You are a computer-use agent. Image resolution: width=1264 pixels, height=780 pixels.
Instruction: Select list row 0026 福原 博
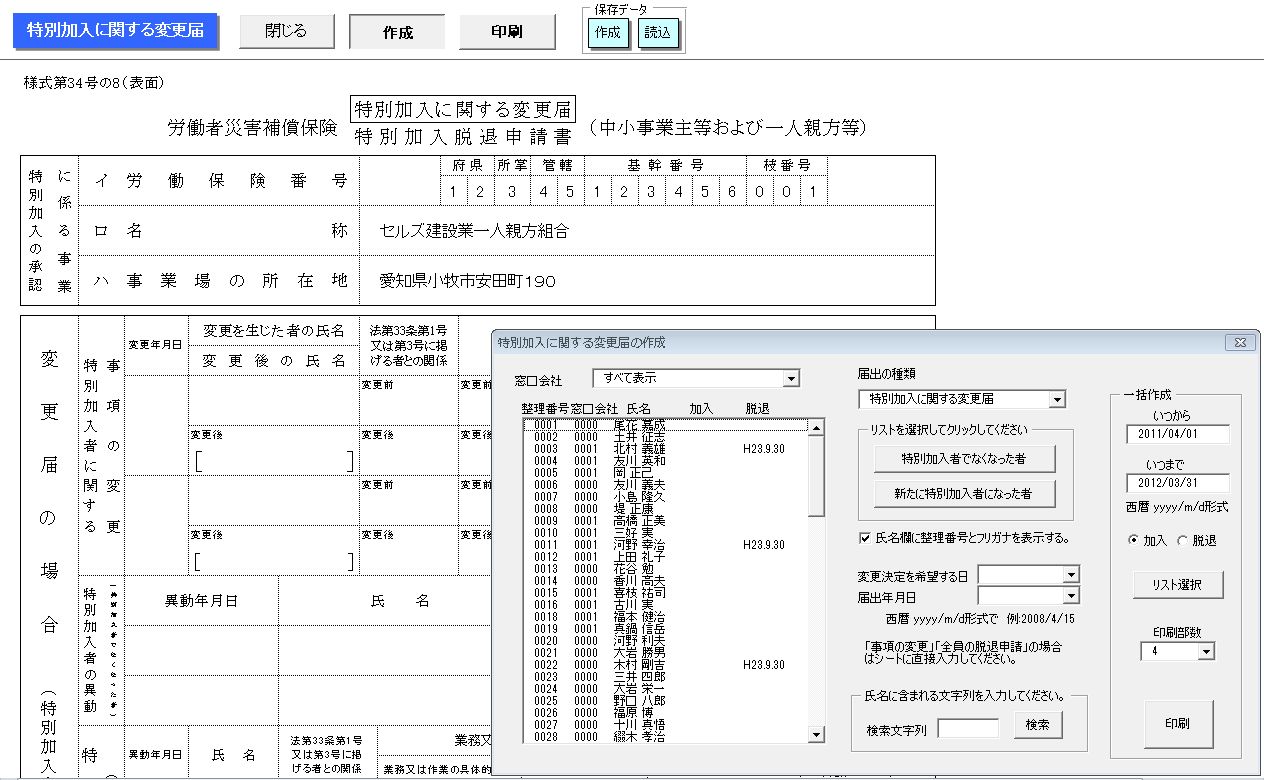(x=665, y=713)
